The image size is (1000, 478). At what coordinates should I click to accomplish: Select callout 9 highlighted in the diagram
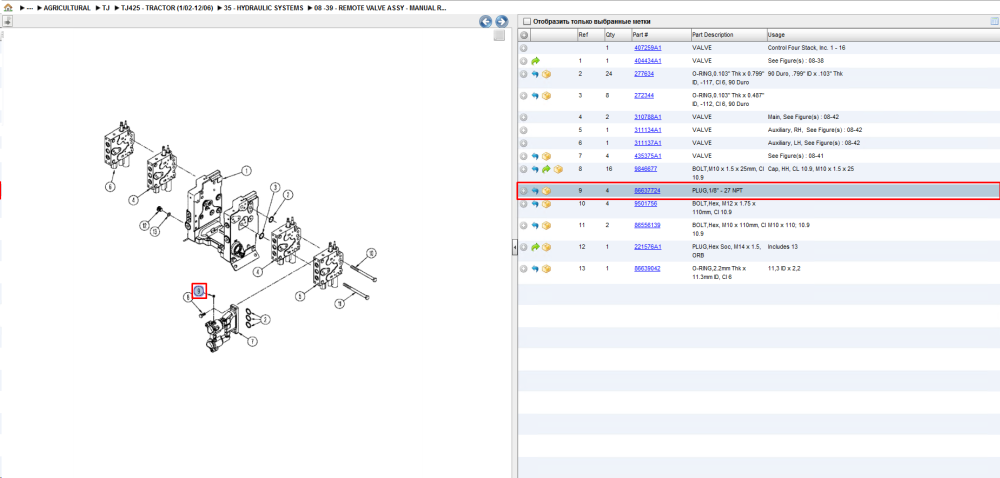click(x=199, y=291)
